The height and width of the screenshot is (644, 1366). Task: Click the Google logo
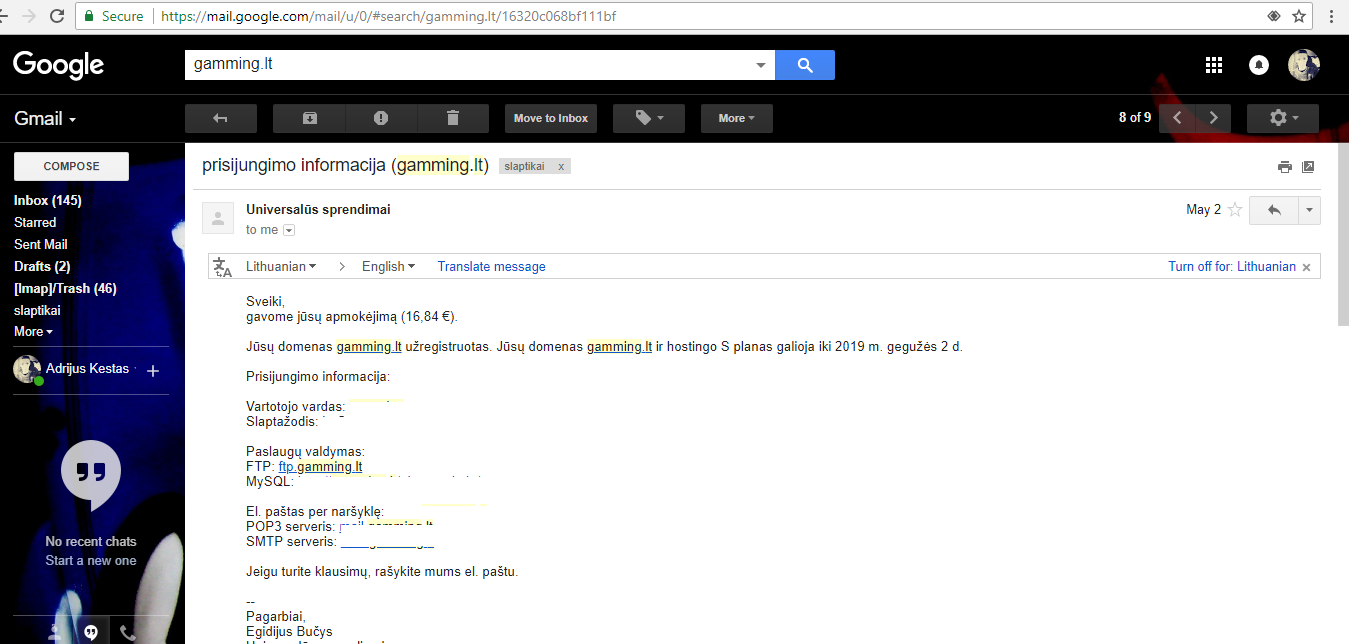coord(59,66)
